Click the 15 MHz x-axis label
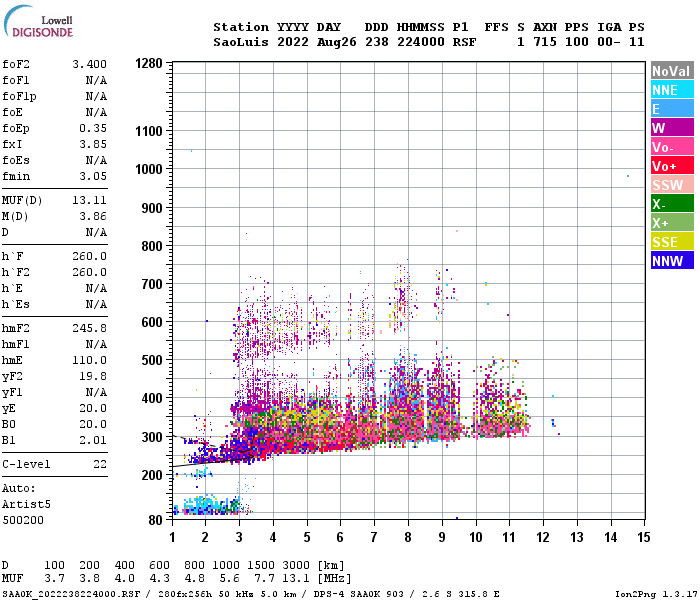The height and width of the screenshot is (600, 700). coord(643,537)
